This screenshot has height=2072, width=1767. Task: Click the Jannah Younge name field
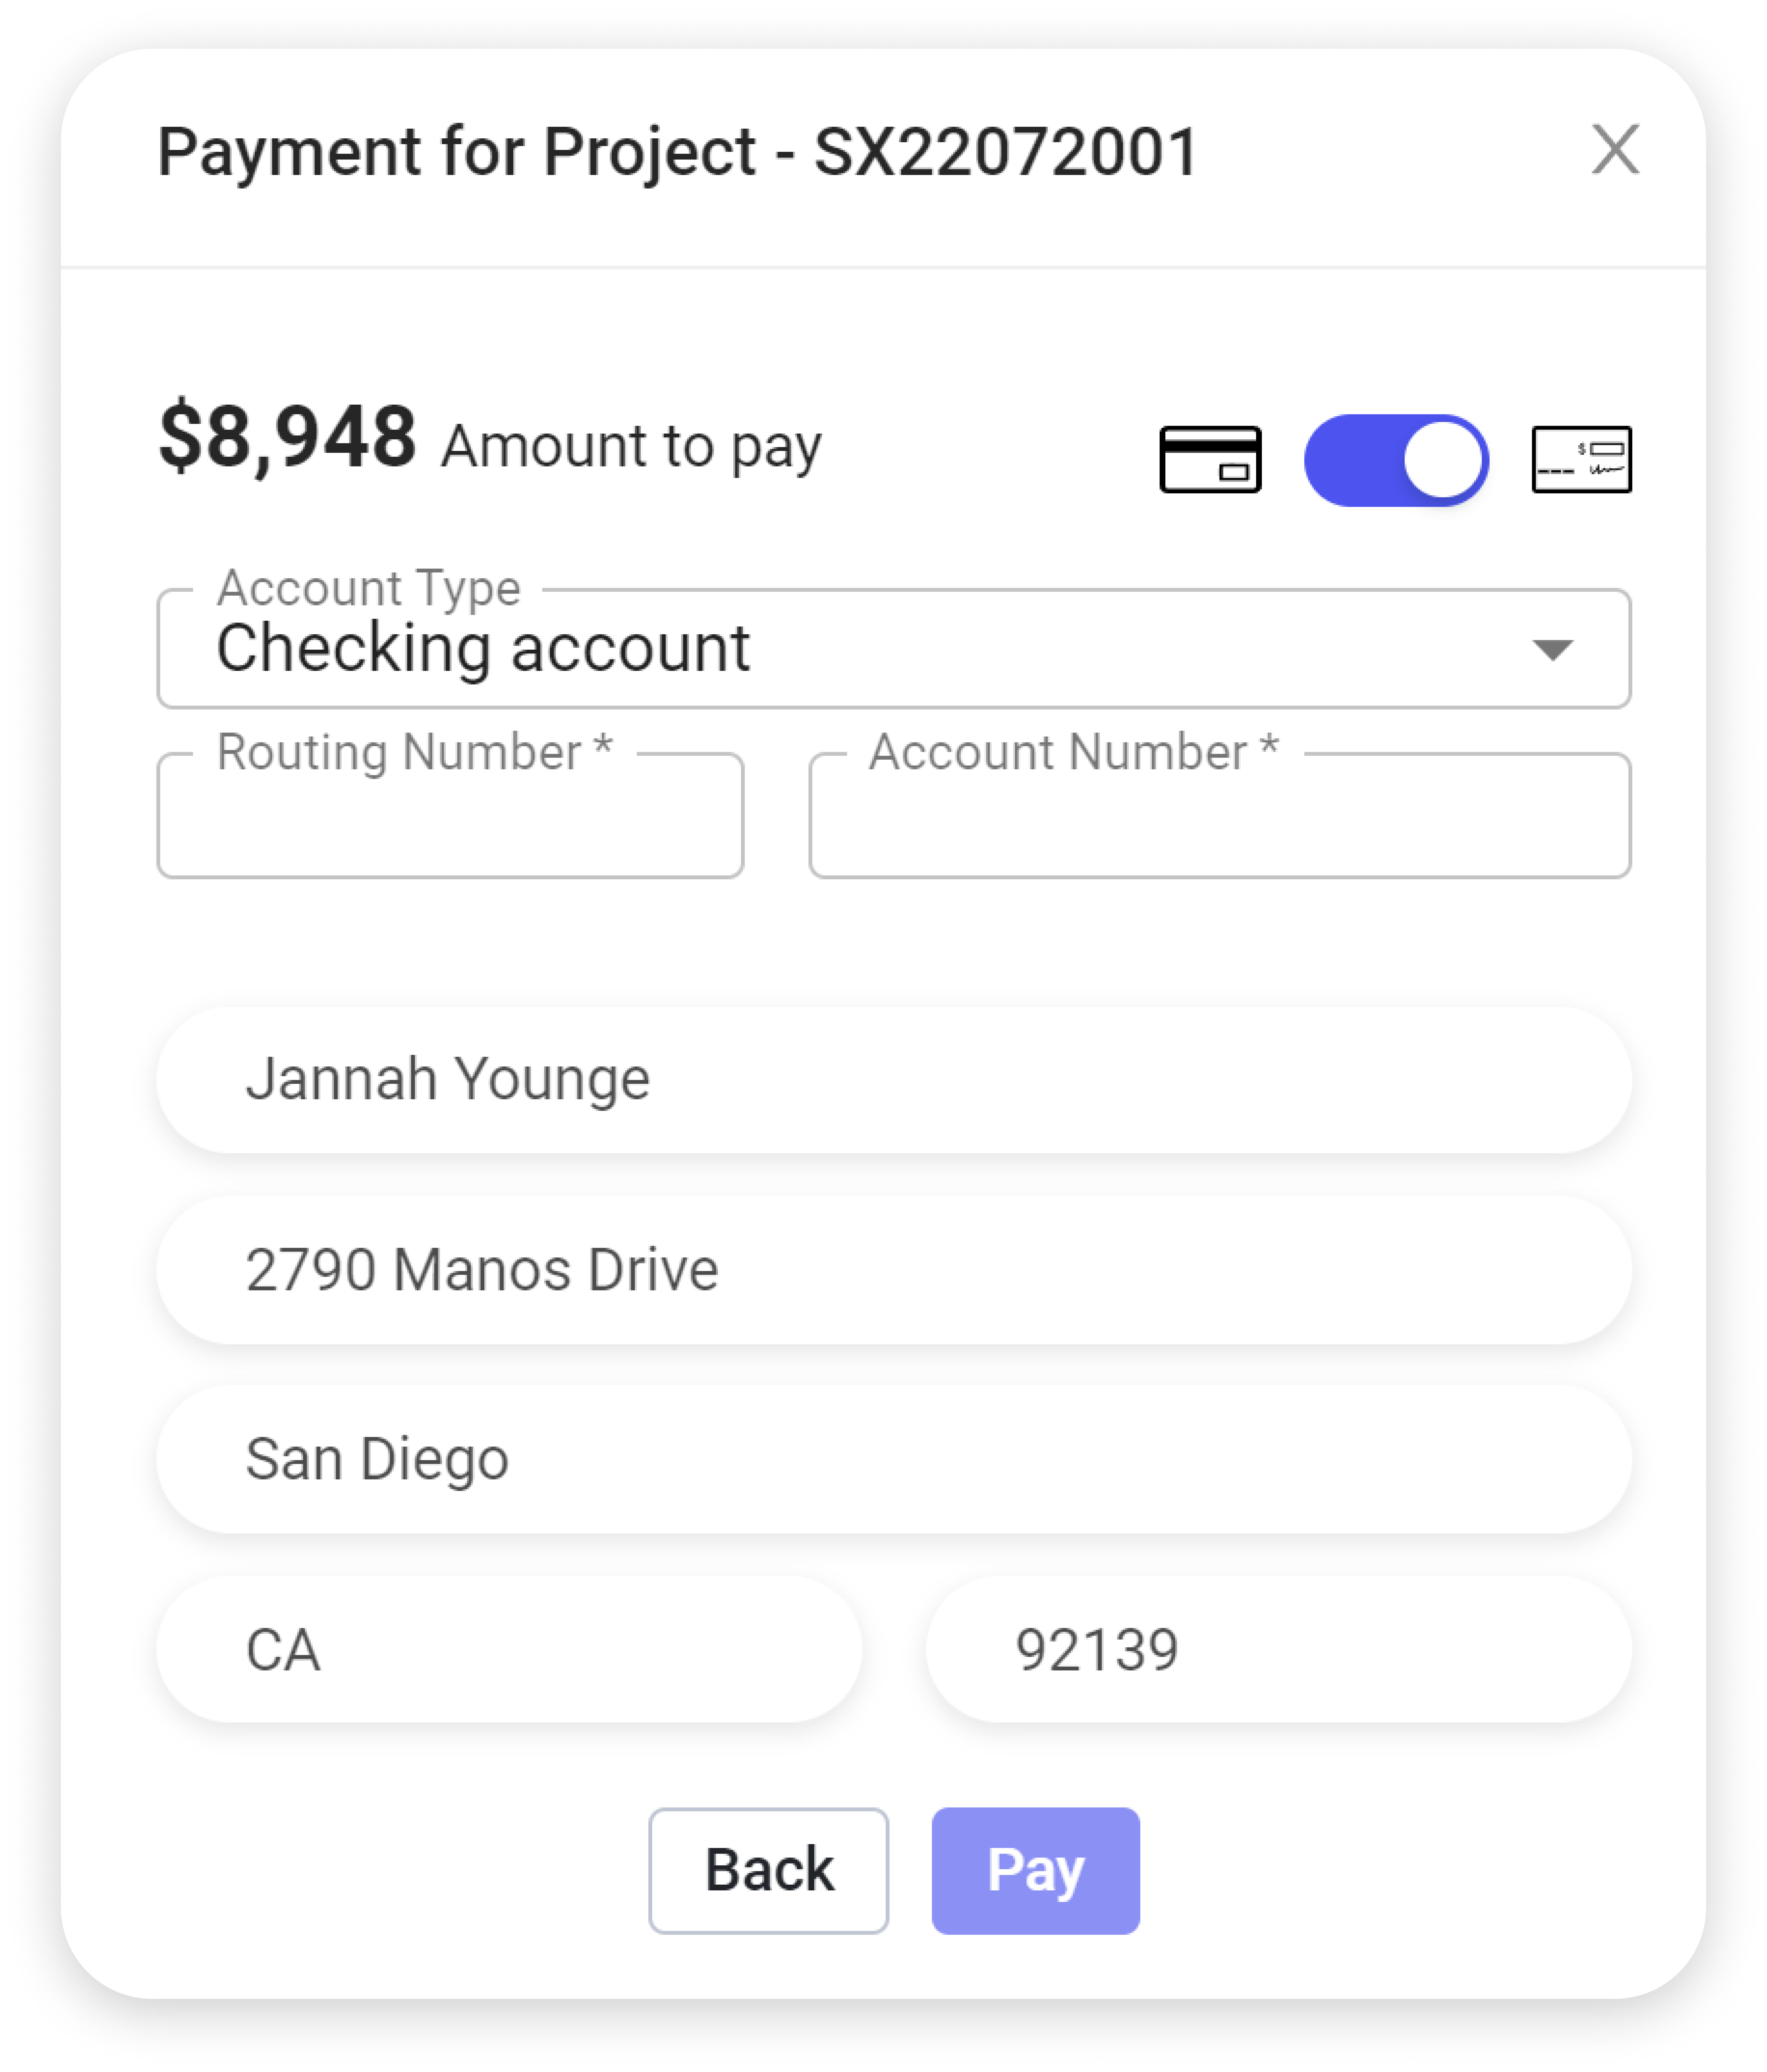tap(893, 1079)
